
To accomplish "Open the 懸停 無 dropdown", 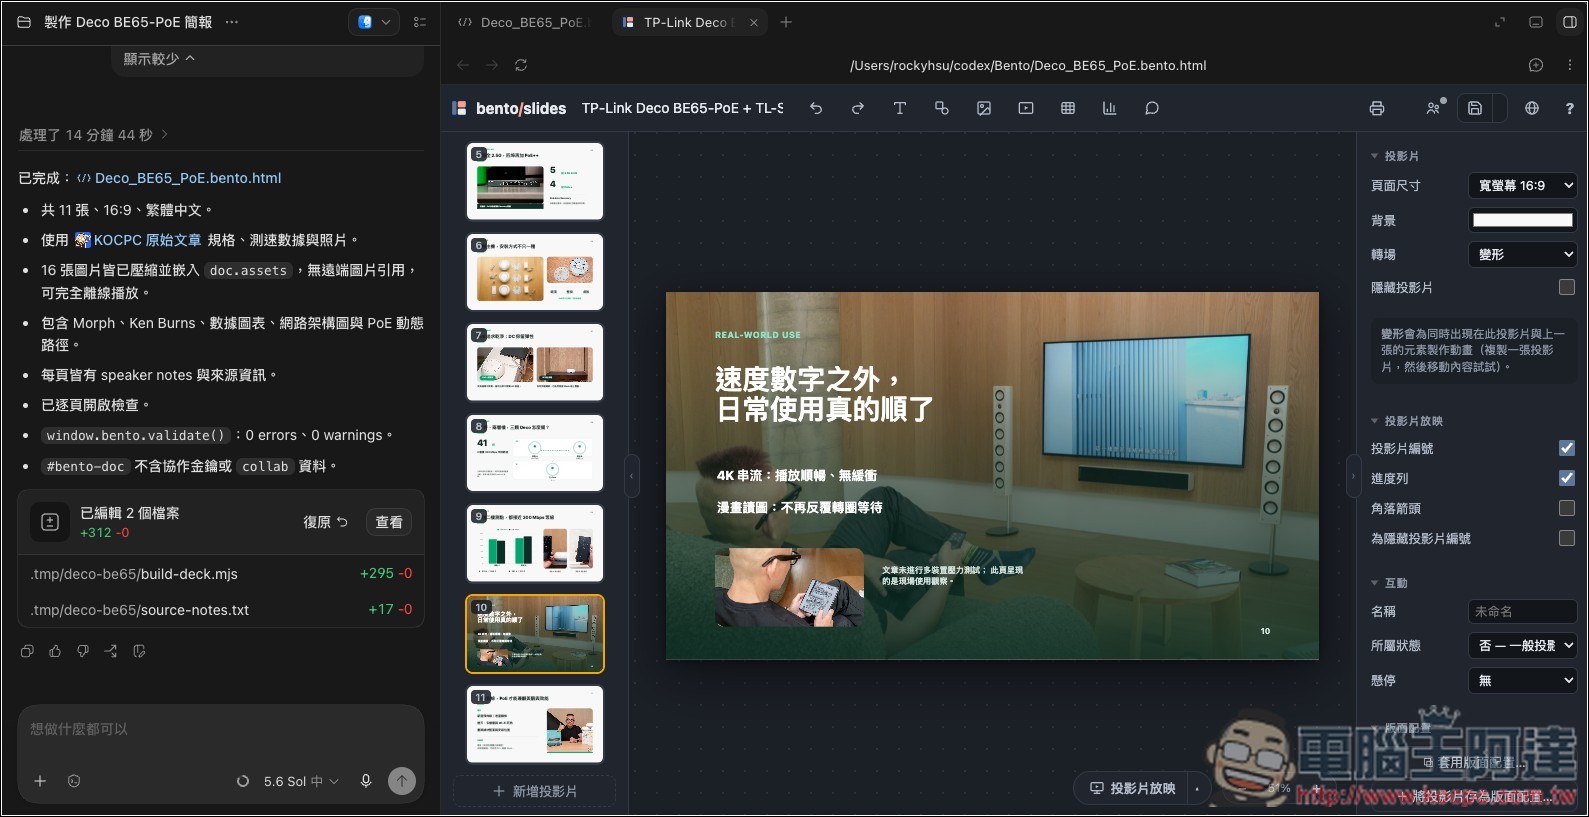I will pyautogui.click(x=1523, y=680).
